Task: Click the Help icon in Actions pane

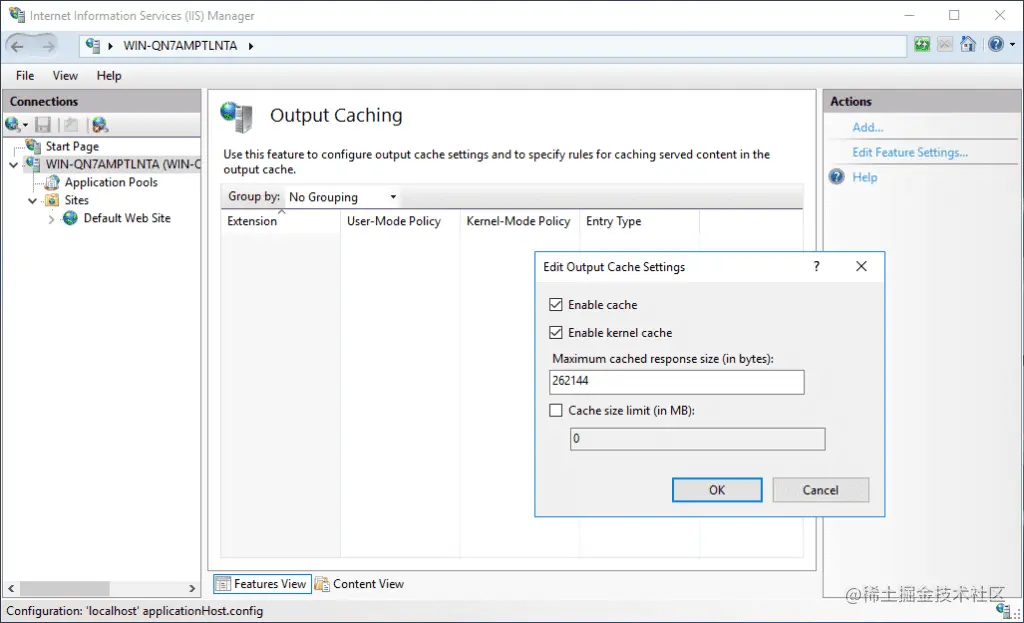Action: pos(837,176)
